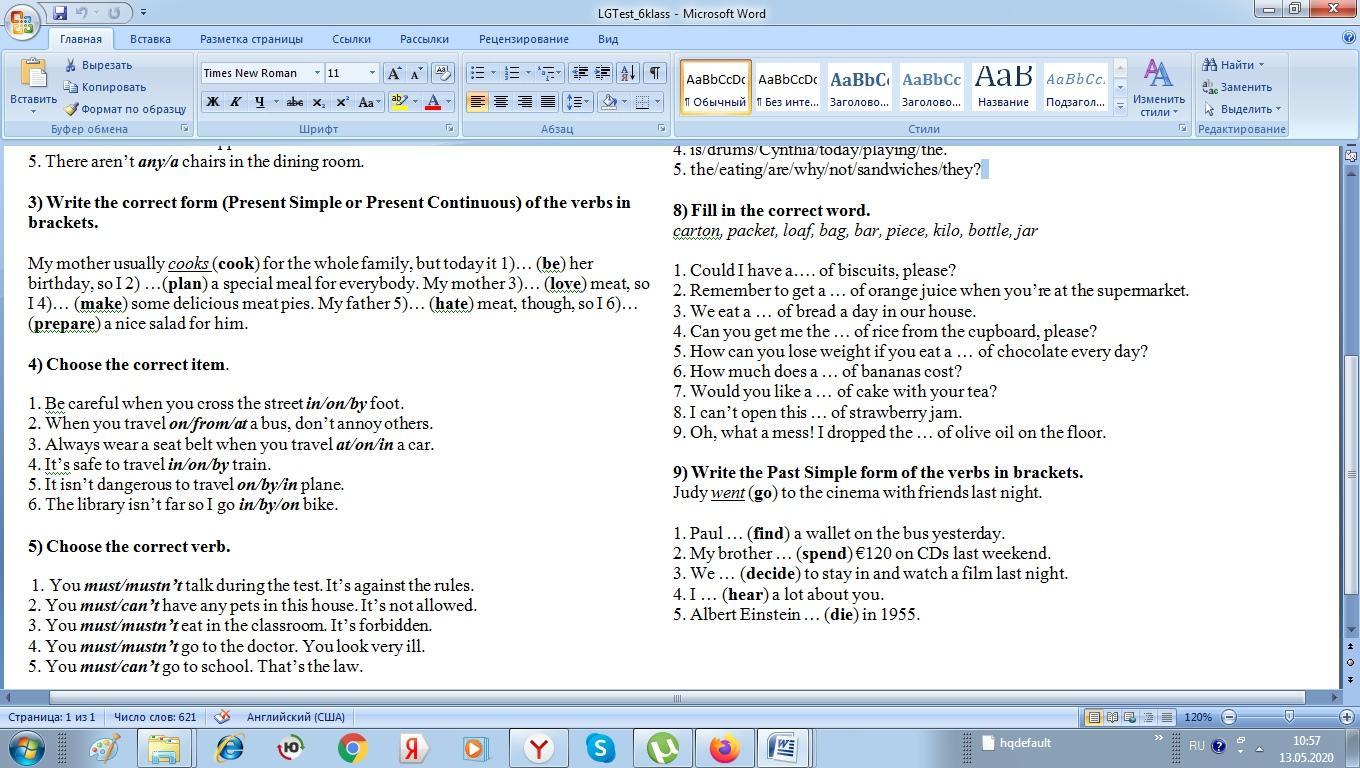Switch to the Главная tab
Image resolution: width=1360 pixels, height=768 pixels.
tap(80, 39)
